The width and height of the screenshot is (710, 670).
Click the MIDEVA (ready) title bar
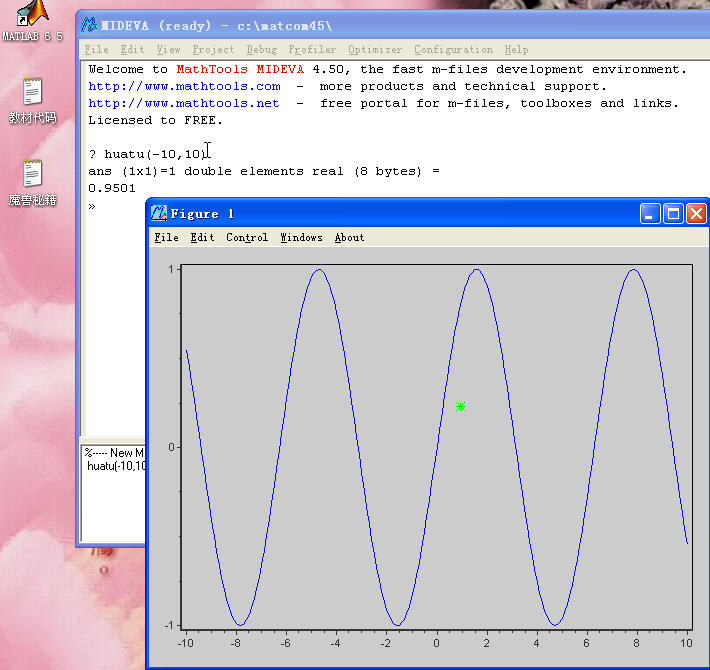(x=393, y=25)
